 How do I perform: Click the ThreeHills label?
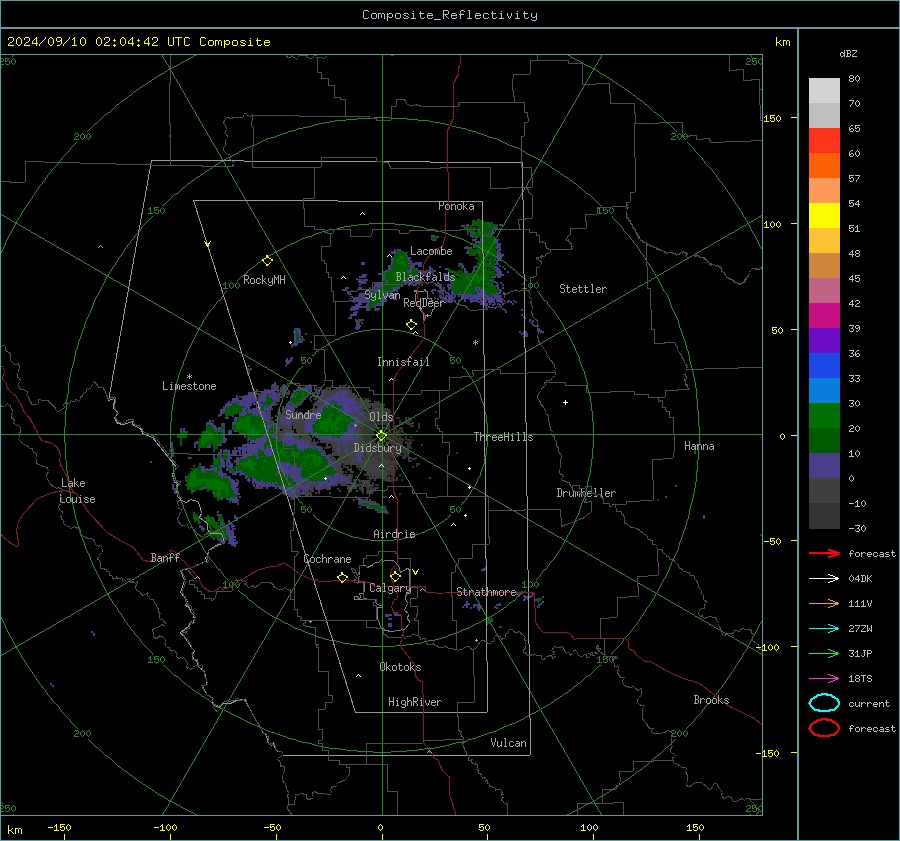pyautogui.click(x=503, y=437)
